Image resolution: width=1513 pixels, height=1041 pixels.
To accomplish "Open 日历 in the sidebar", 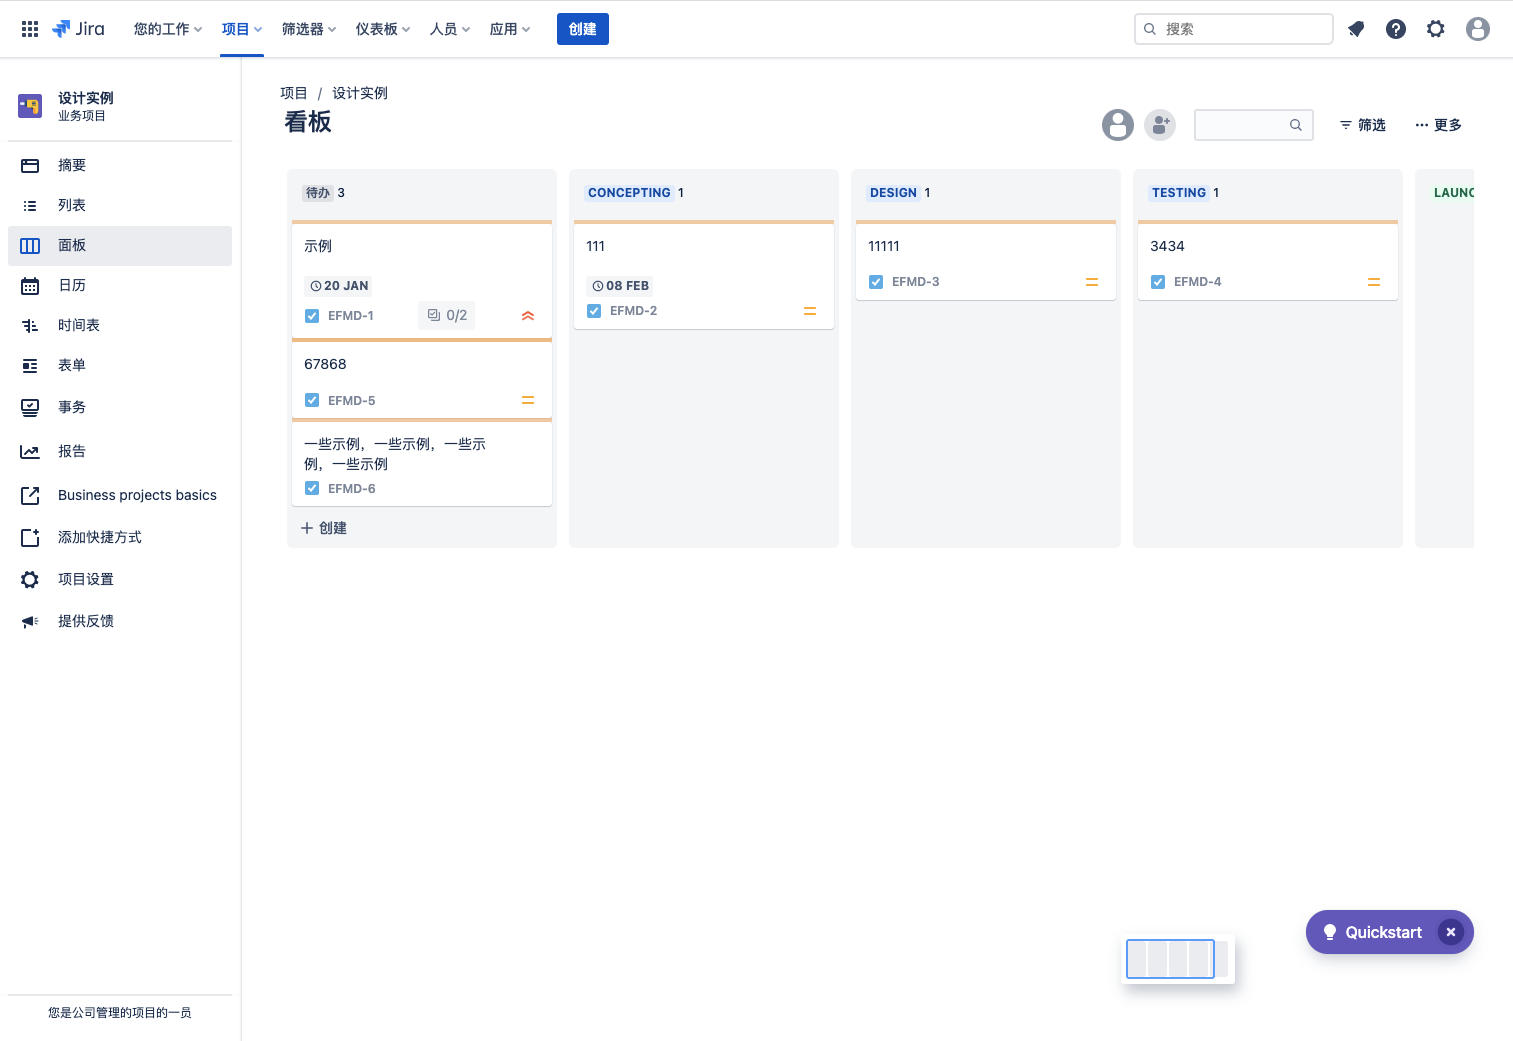I will 120,285.
